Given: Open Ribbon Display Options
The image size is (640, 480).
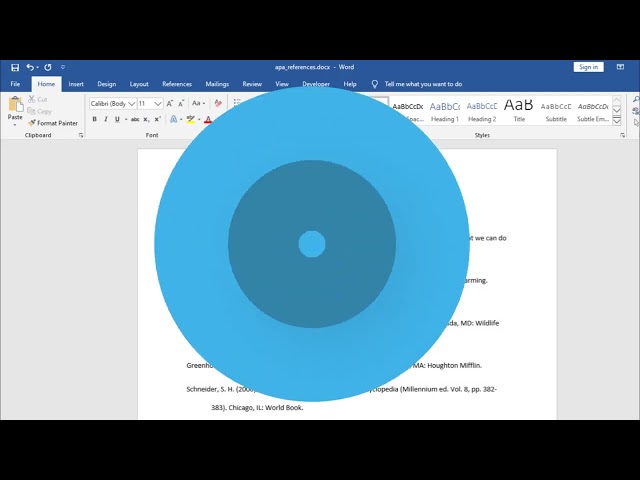Looking at the screenshot, I should point(620,67).
